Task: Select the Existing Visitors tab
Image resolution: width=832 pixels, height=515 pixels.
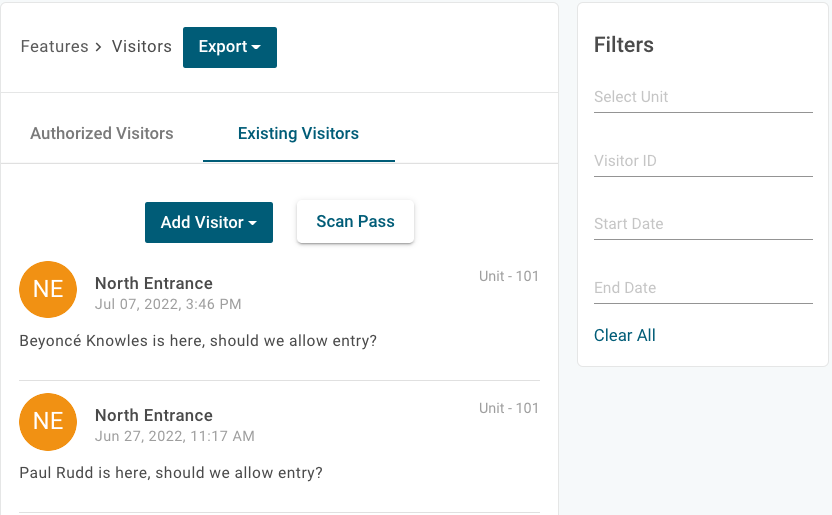Action: coord(298,133)
